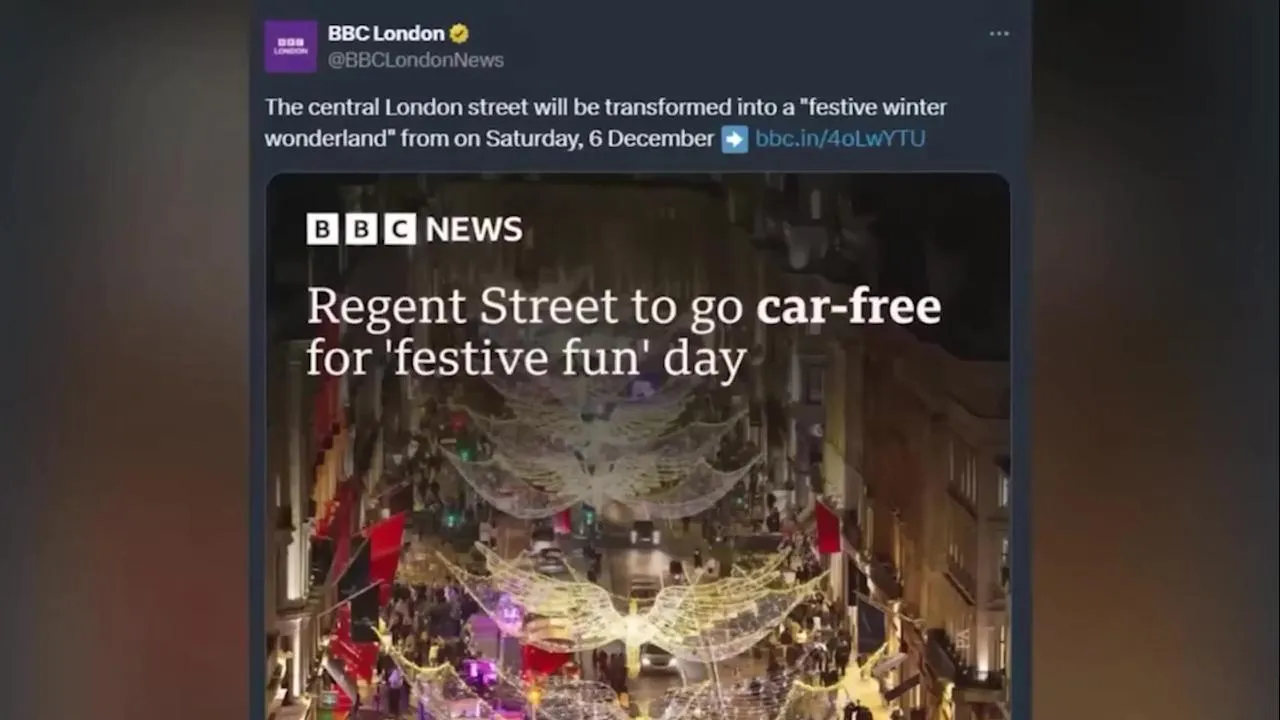
Task: Open the BBC London profile avatar
Action: (290, 46)
